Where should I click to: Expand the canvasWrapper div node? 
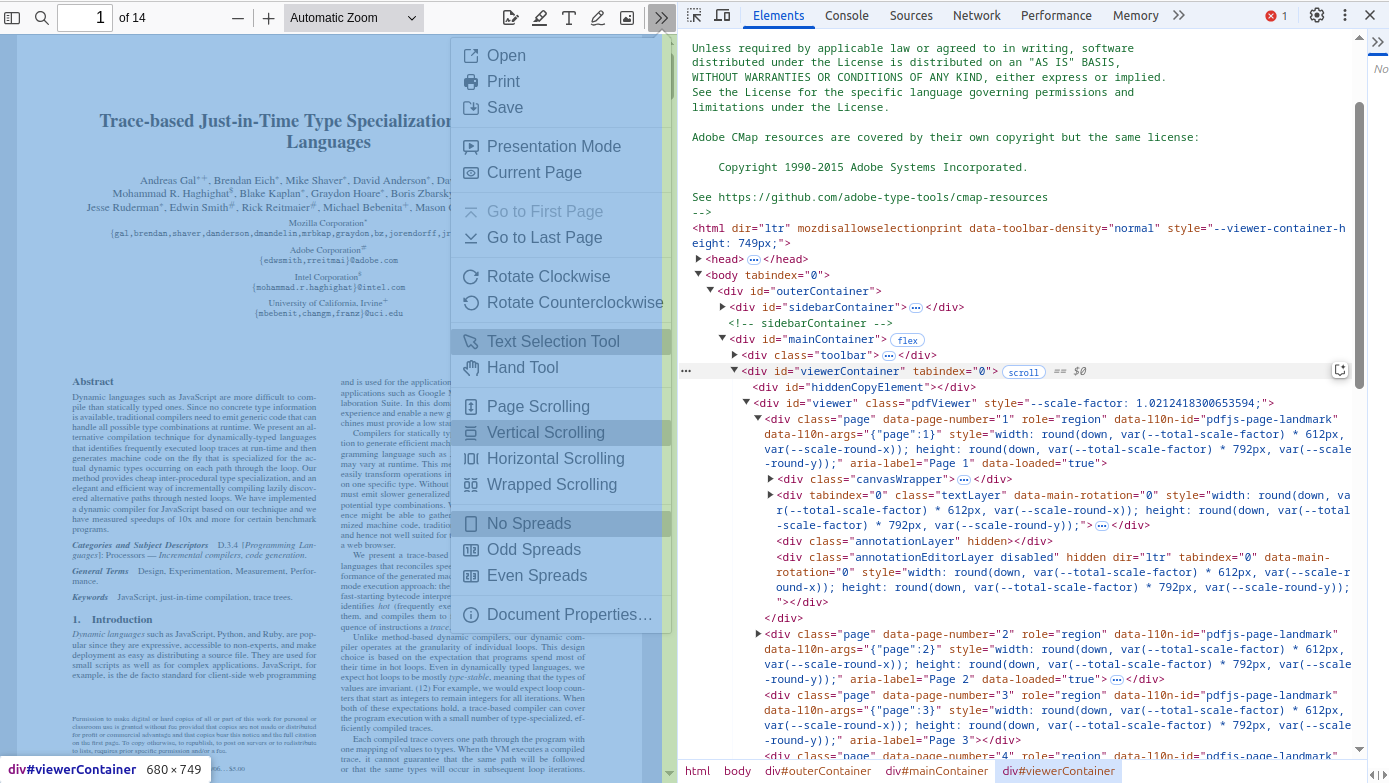click(771, 479)
